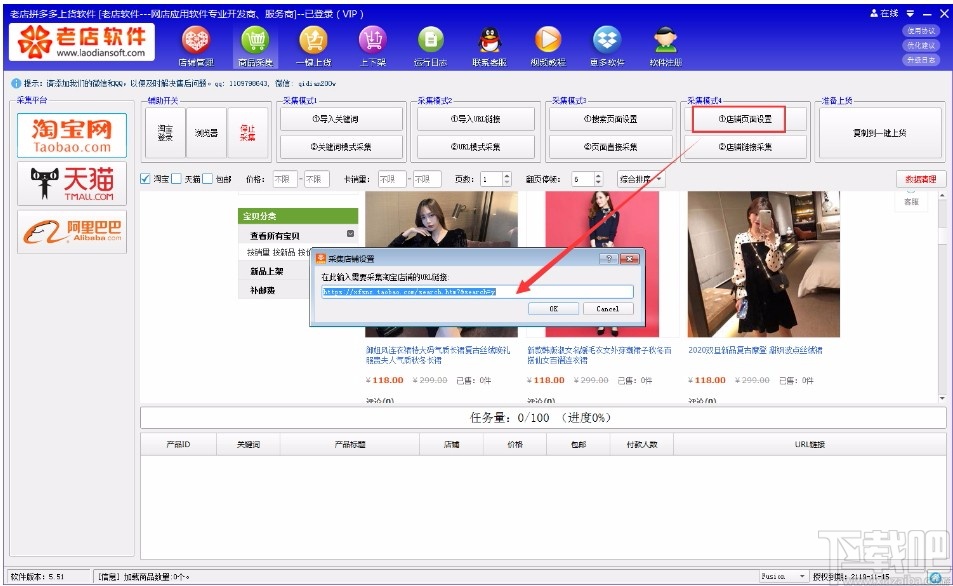This screenshot has height=586, width=953.
Task: Open the 综合排序 sorting dropdown
Action: pos(642,177)
